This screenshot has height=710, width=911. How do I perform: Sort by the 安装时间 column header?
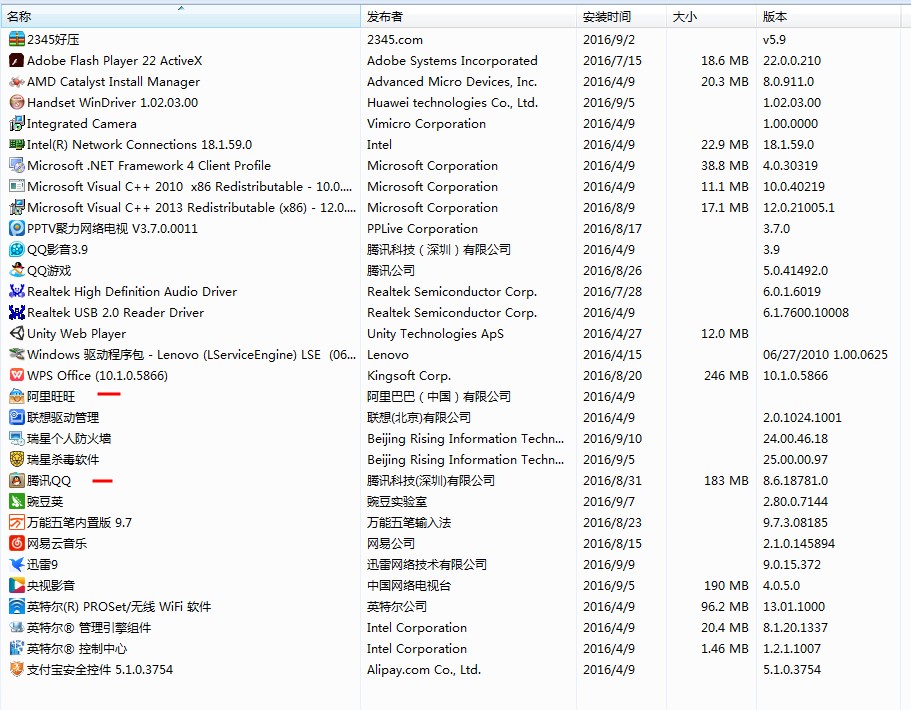[621, 17]
